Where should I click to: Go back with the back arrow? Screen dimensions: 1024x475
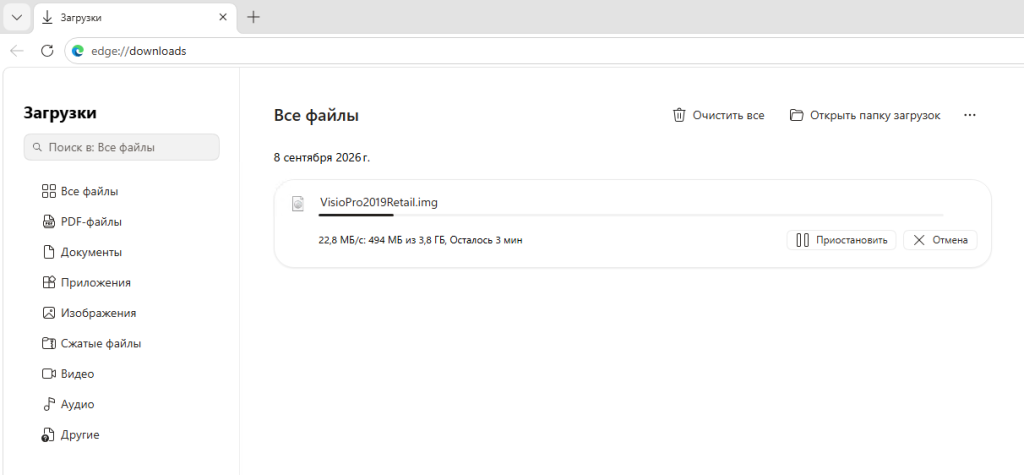(17, 51)
